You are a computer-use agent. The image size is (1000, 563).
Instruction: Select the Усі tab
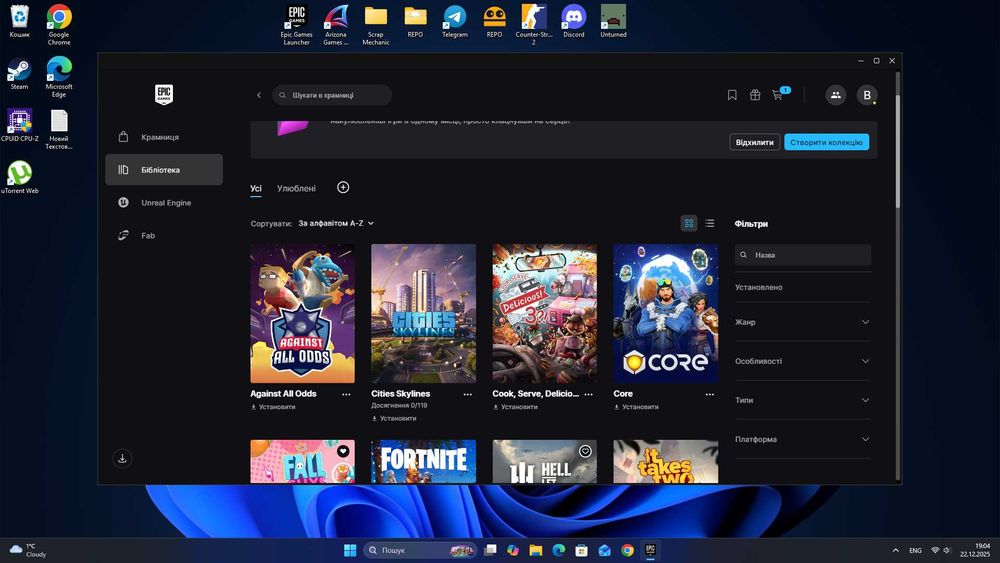[256, 189]
